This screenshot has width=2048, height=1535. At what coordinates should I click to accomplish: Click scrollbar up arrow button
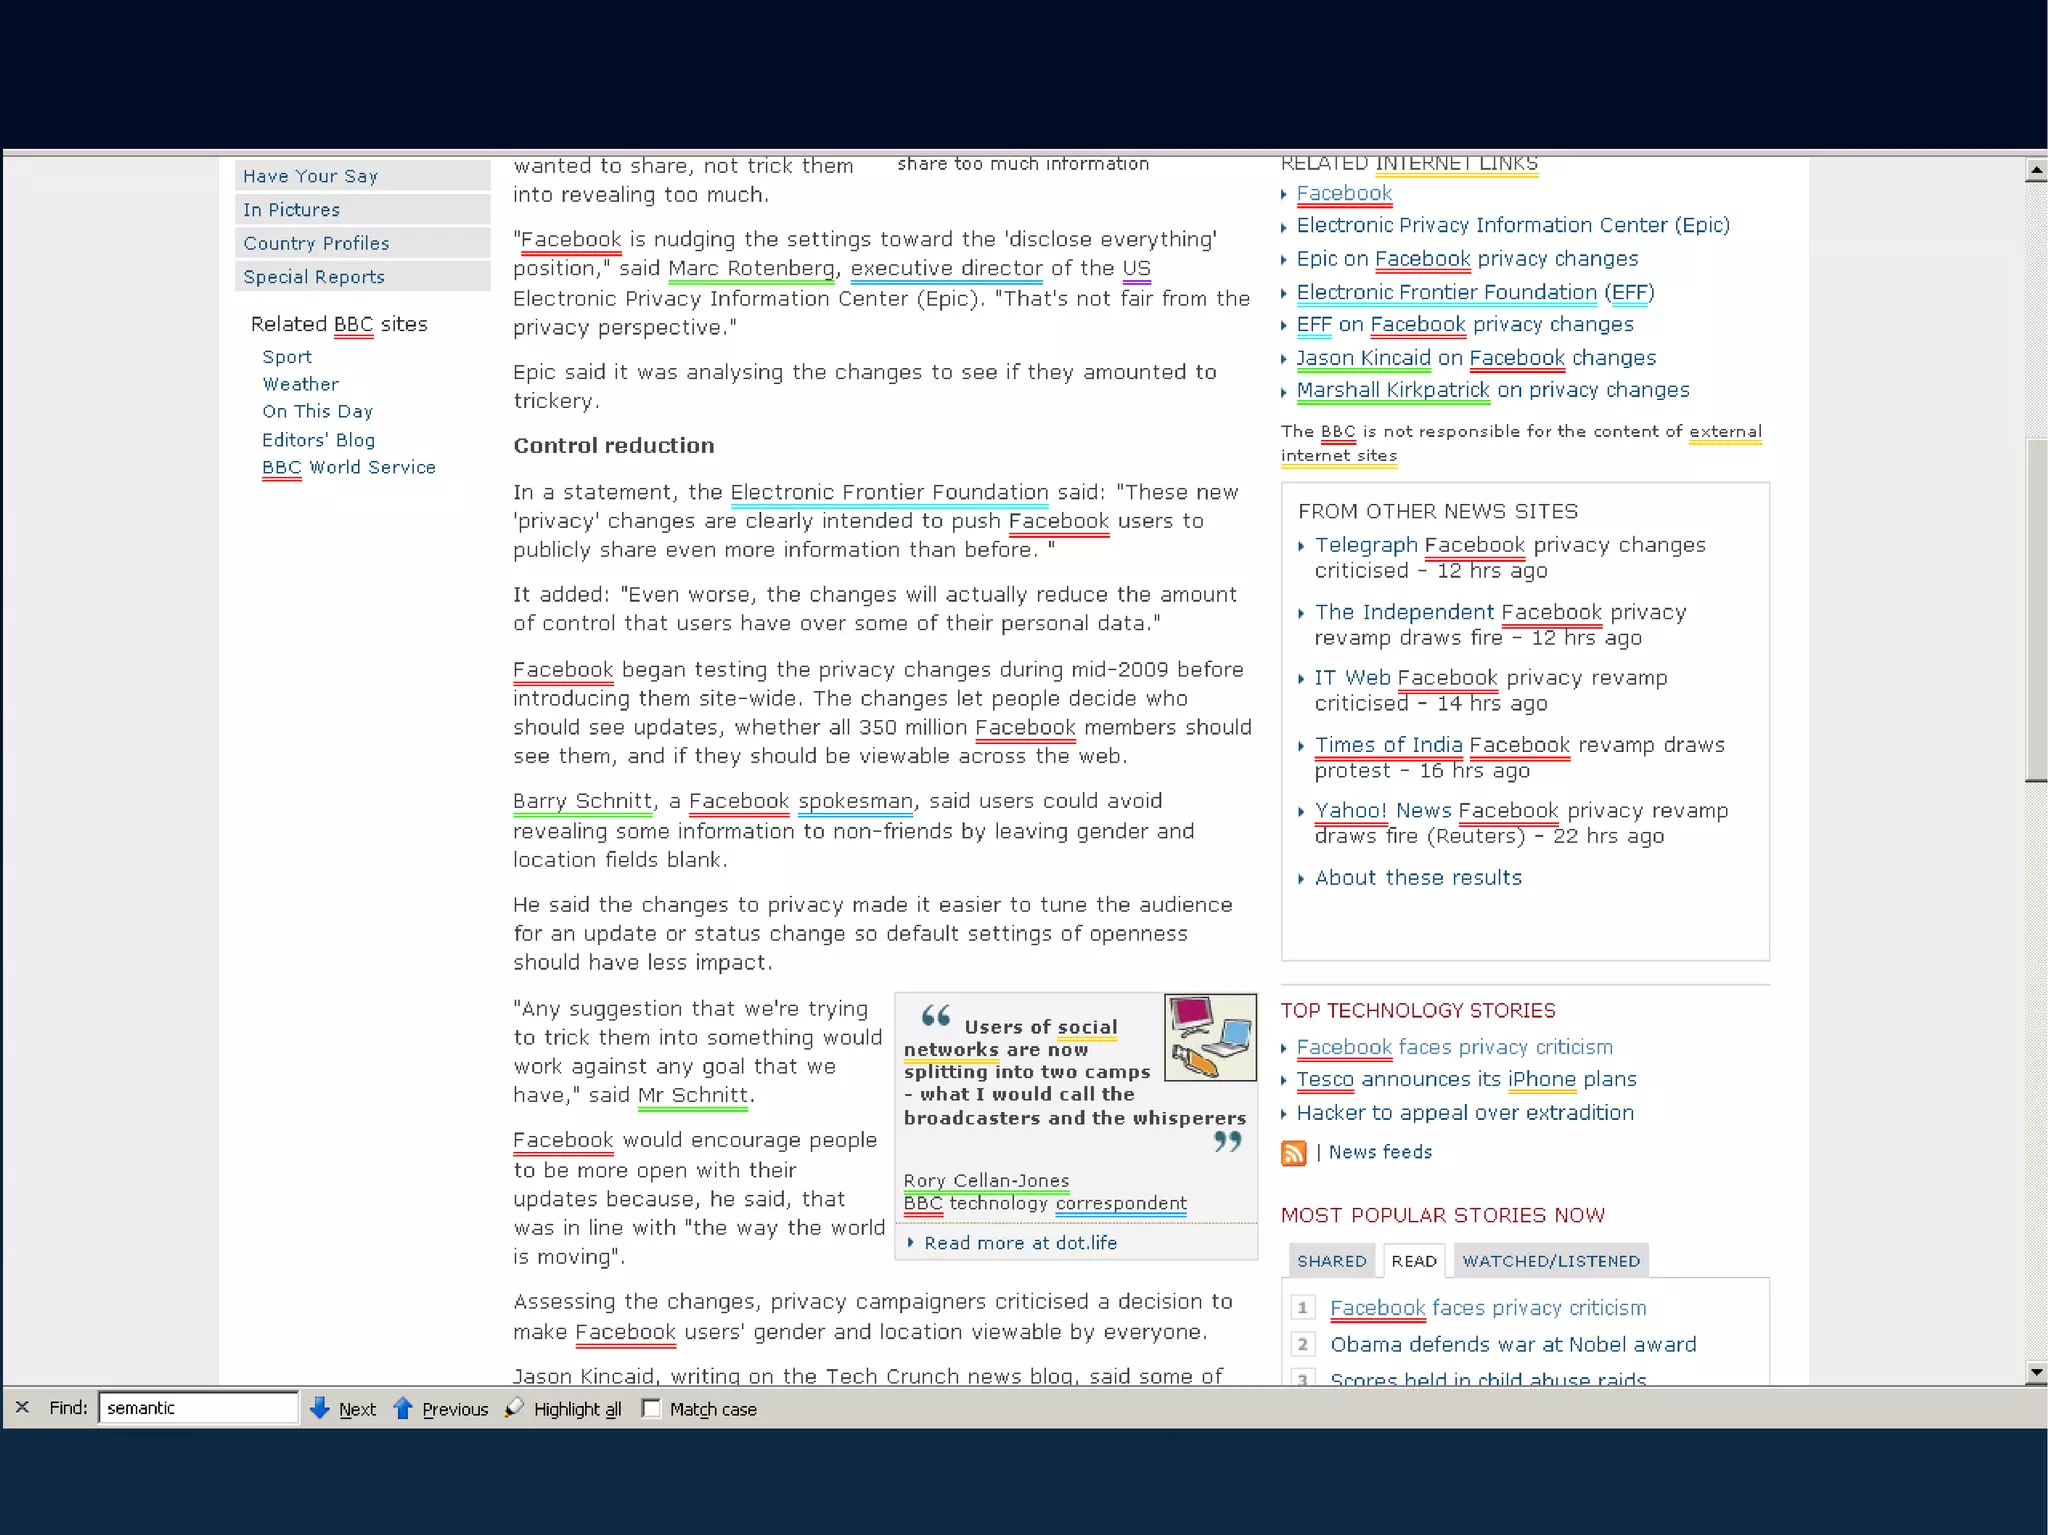[x=2035, y=171]
